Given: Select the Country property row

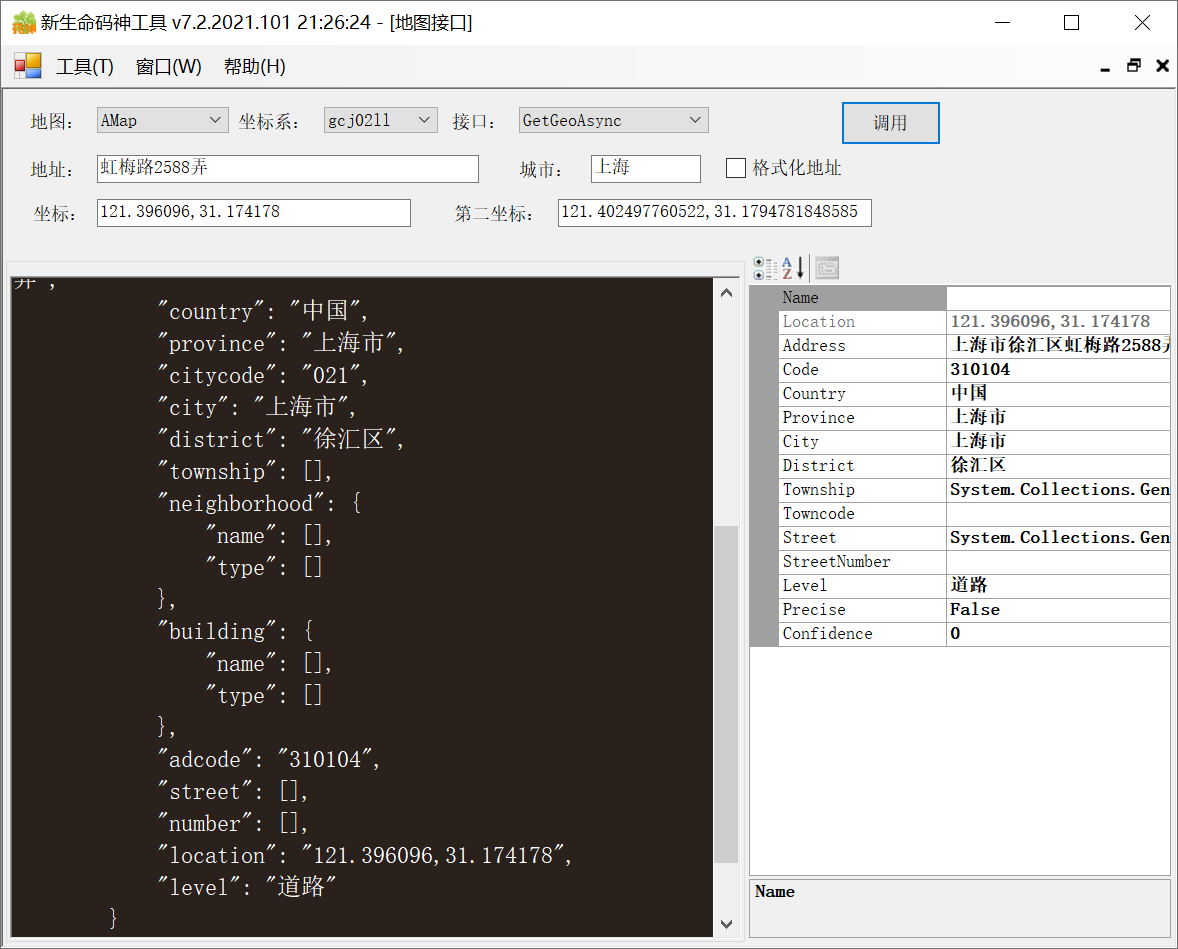Looking at the screenshot, I should pos(974,394).
